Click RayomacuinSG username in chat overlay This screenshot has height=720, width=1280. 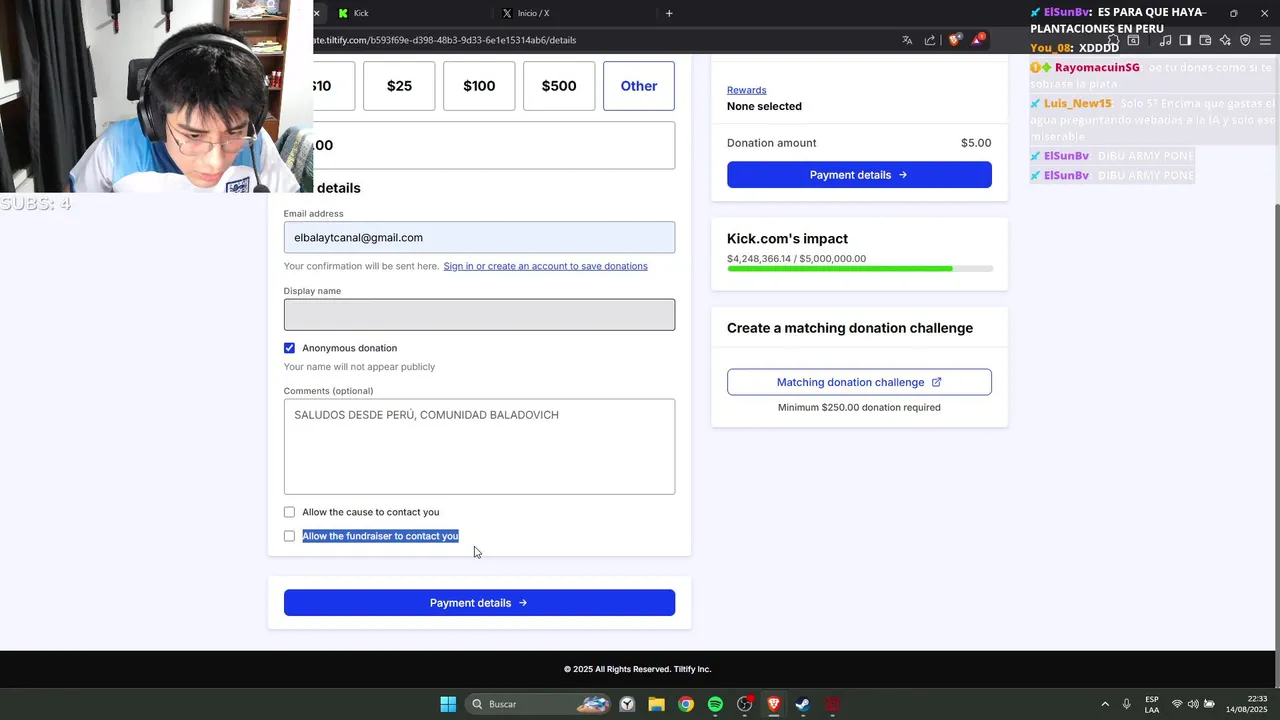click(1097, 68)
